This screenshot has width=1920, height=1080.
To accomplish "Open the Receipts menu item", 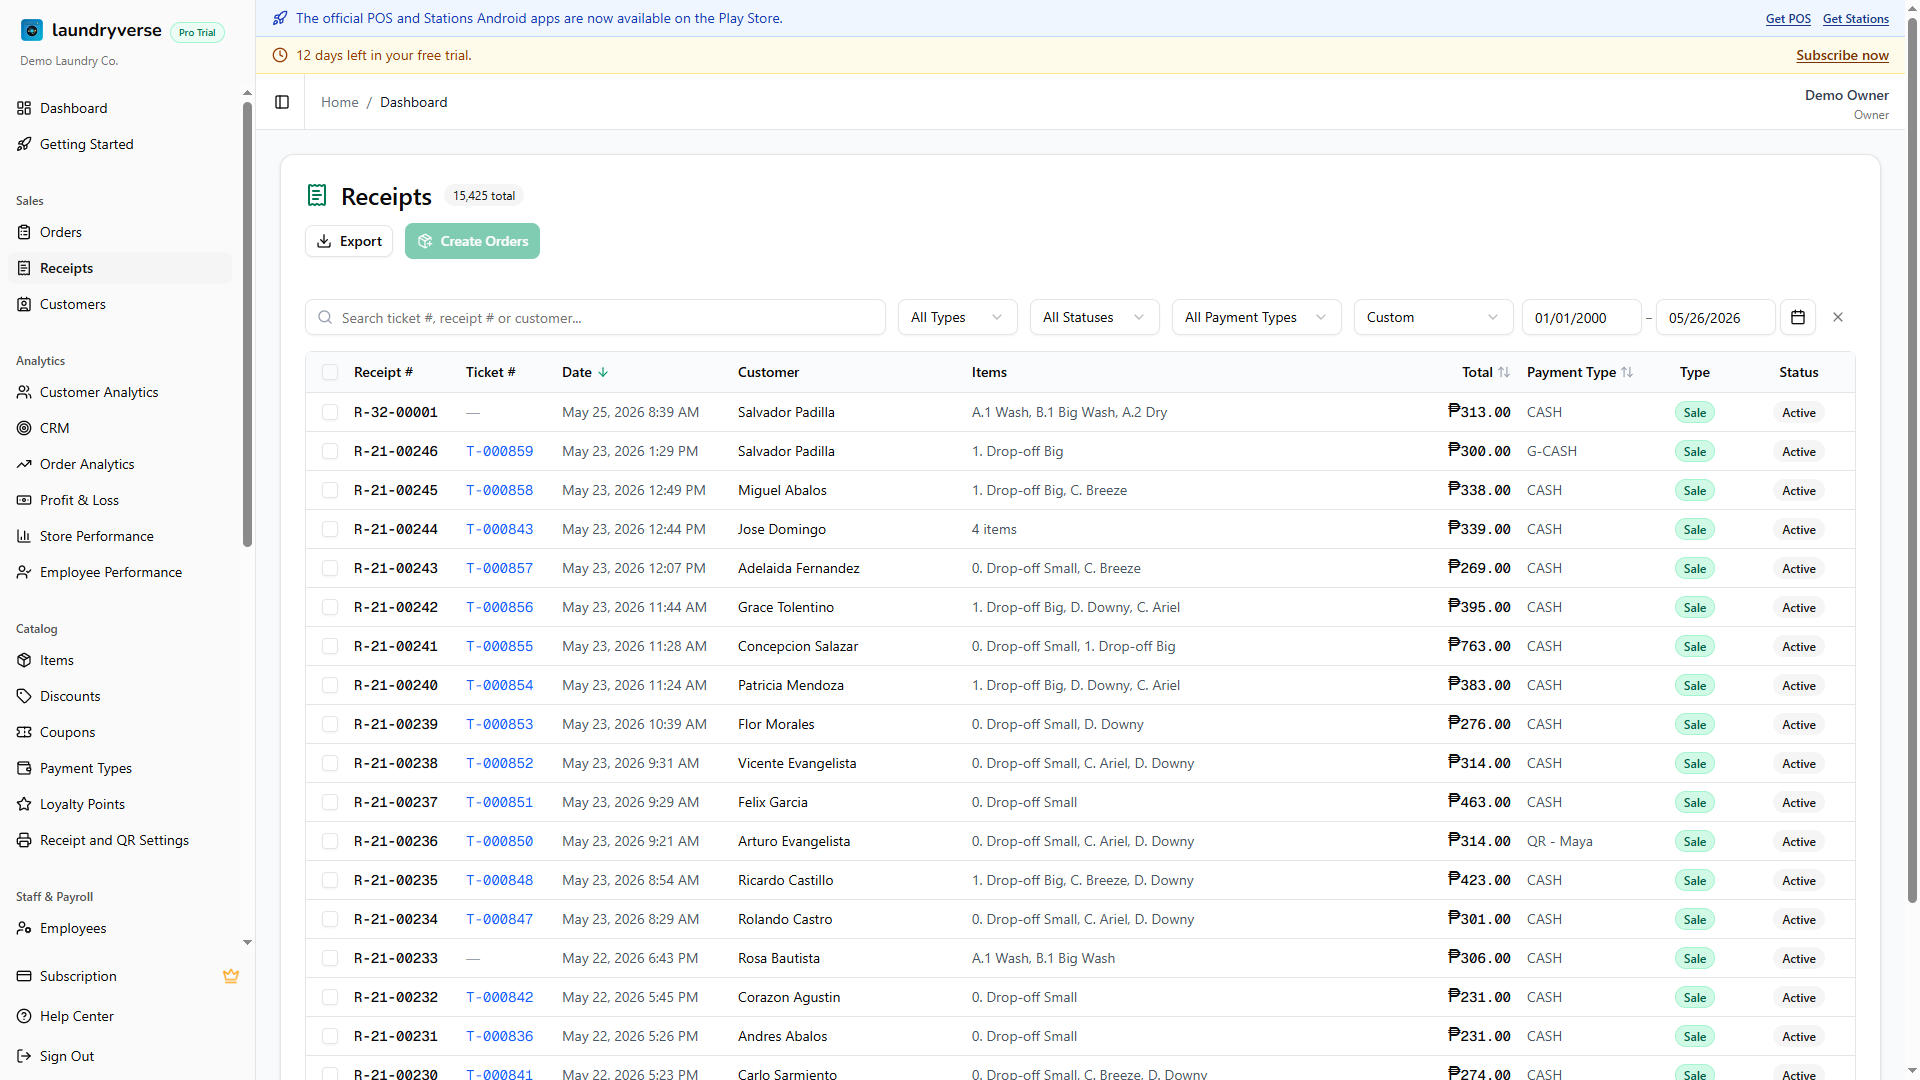I will point(120,268).
